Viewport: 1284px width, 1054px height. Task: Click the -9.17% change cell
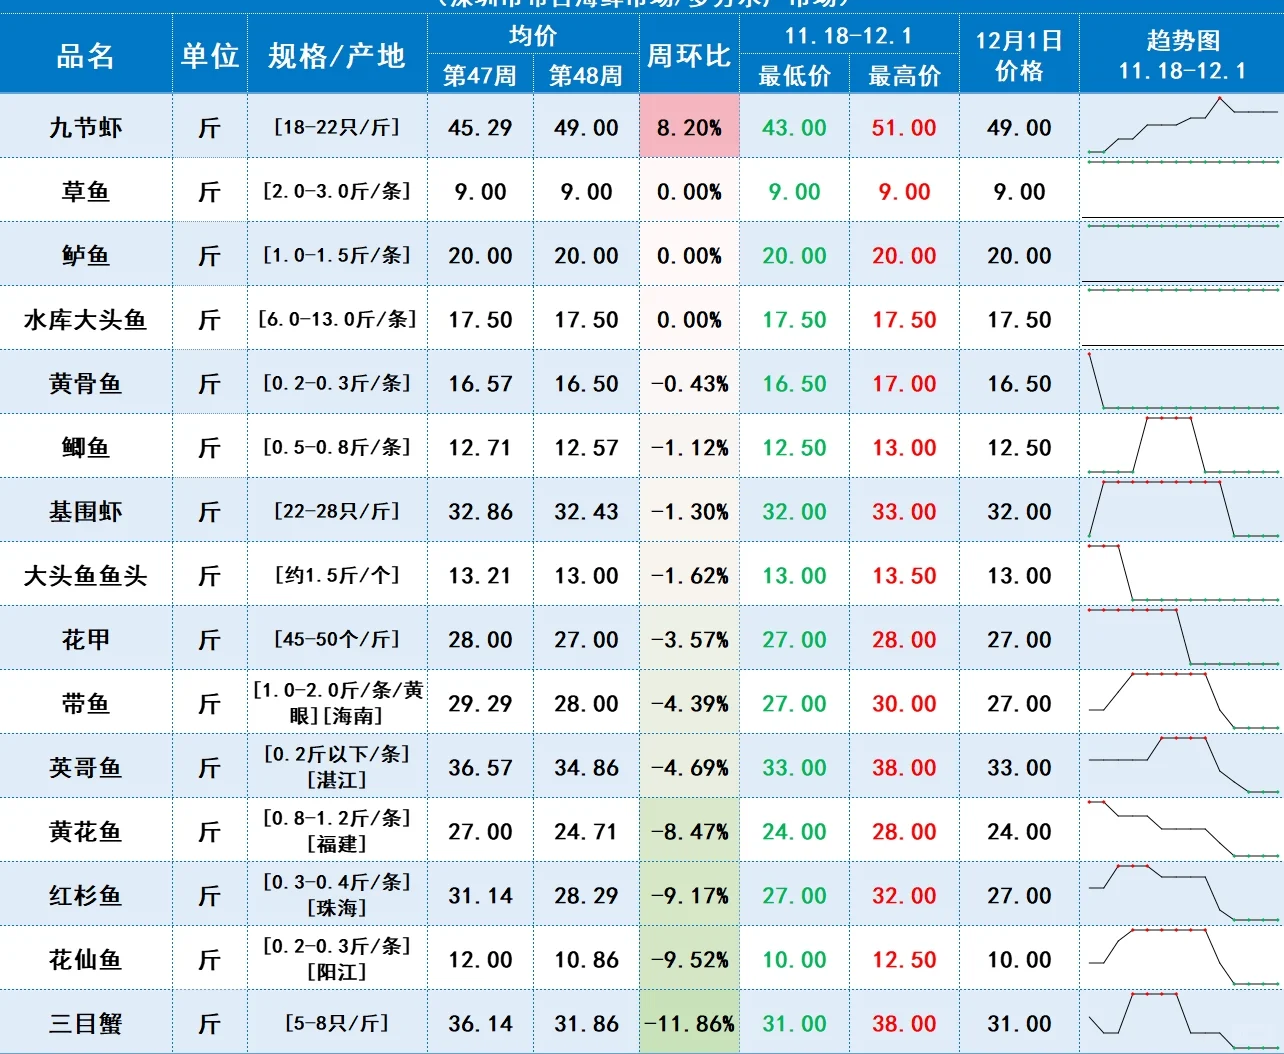(x=689, y=896)
